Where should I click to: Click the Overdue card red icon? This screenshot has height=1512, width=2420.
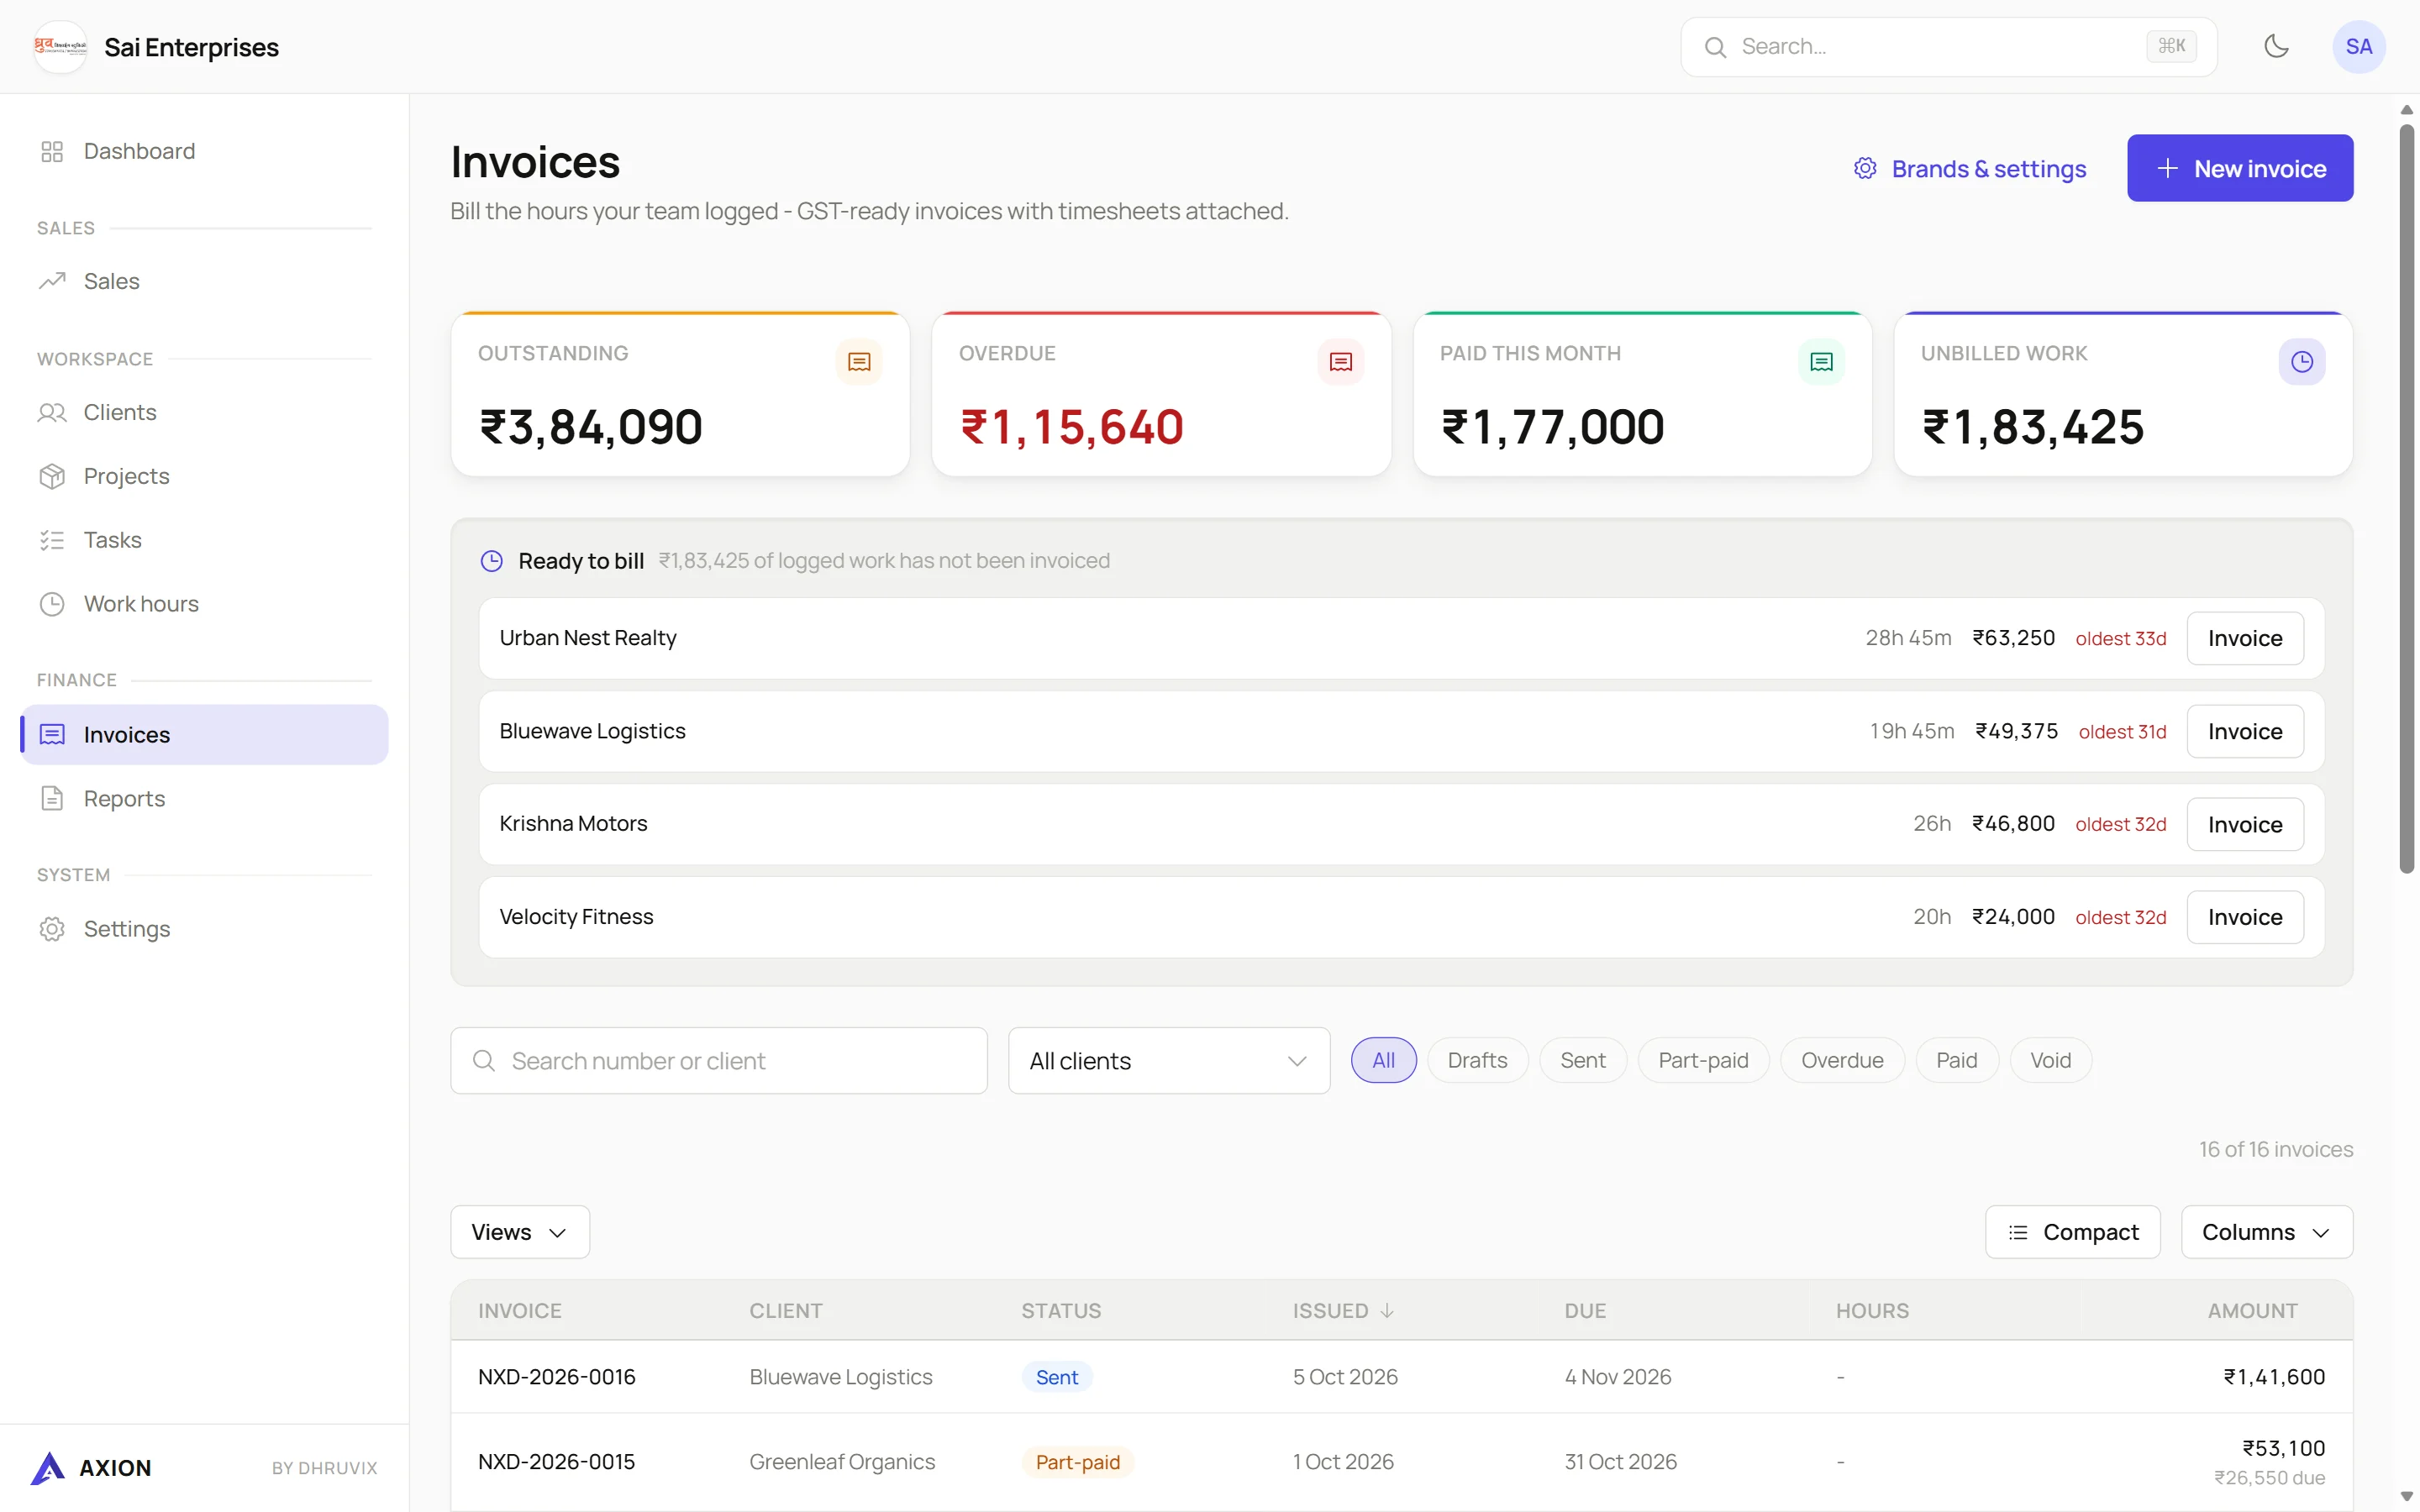point(1340,361)
